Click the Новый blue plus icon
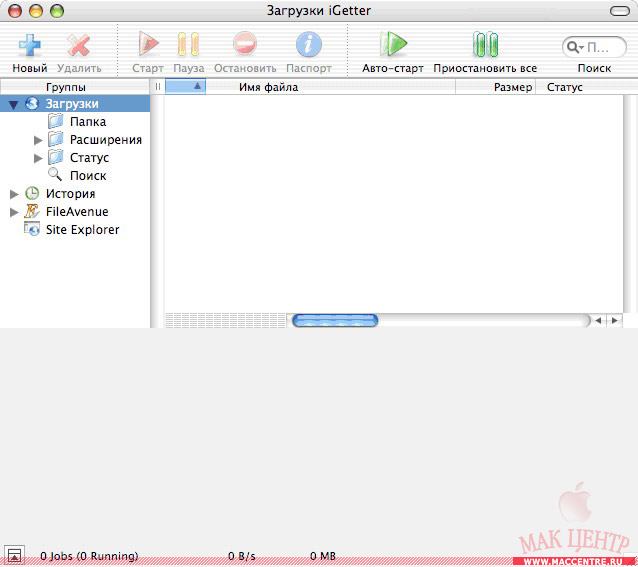 (30, 45)
